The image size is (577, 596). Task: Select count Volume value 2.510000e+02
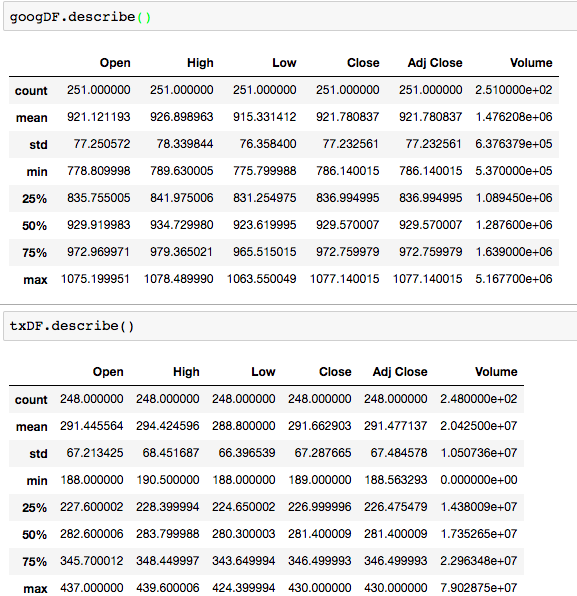514,90
